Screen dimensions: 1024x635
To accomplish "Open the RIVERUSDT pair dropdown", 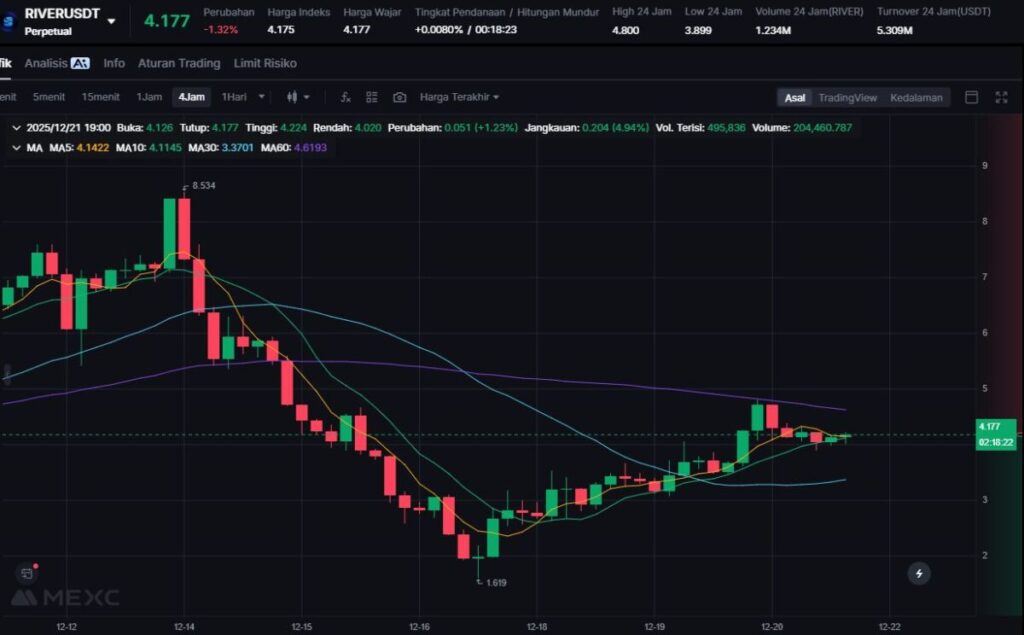I will point(111,20).
